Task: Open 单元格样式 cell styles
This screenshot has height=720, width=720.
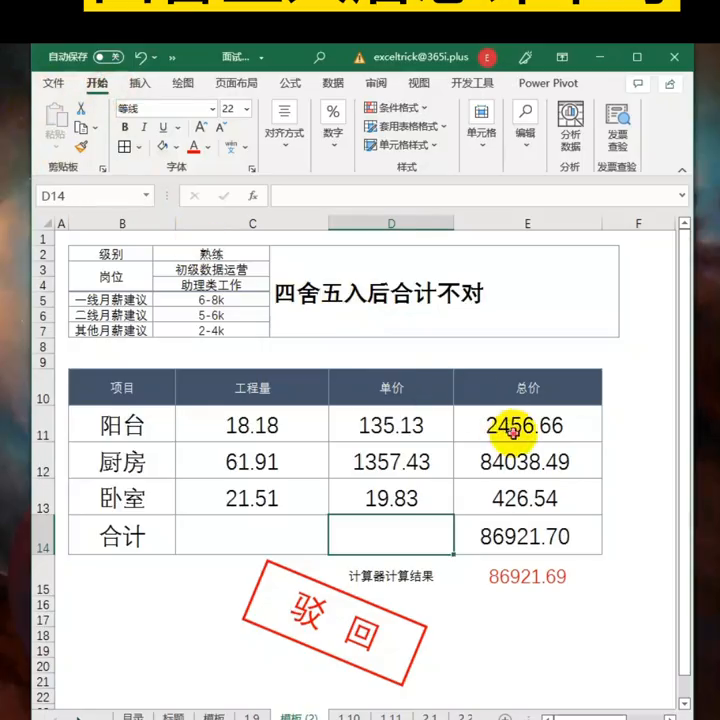Action: (400, 145)
